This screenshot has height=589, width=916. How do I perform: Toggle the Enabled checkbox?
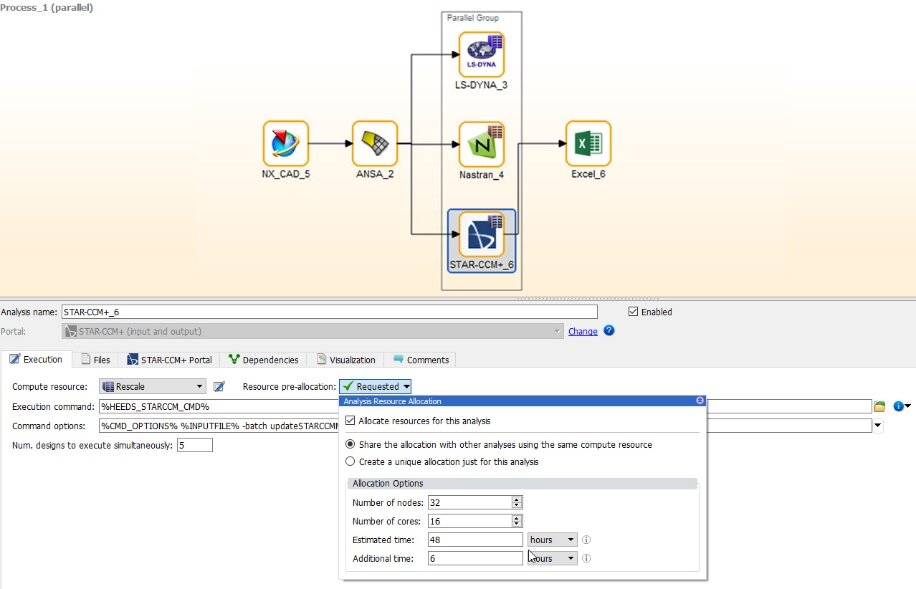point(633,311)
